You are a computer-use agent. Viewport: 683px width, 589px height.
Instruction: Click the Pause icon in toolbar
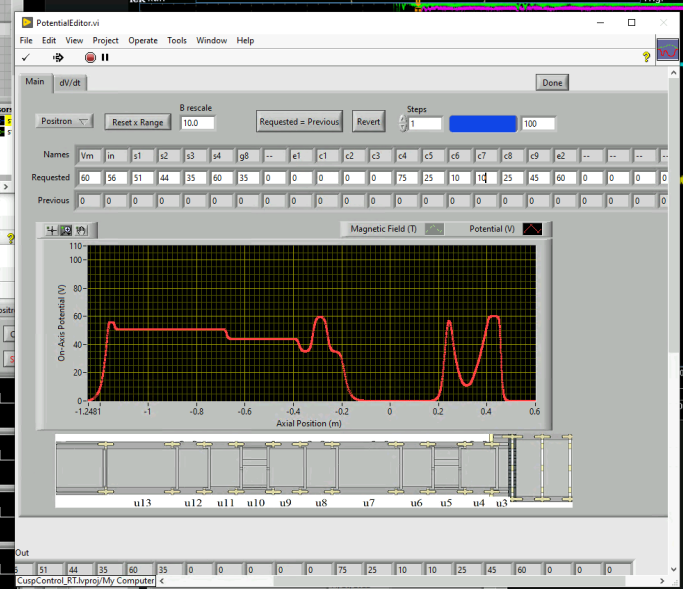[x=105, y=58]
